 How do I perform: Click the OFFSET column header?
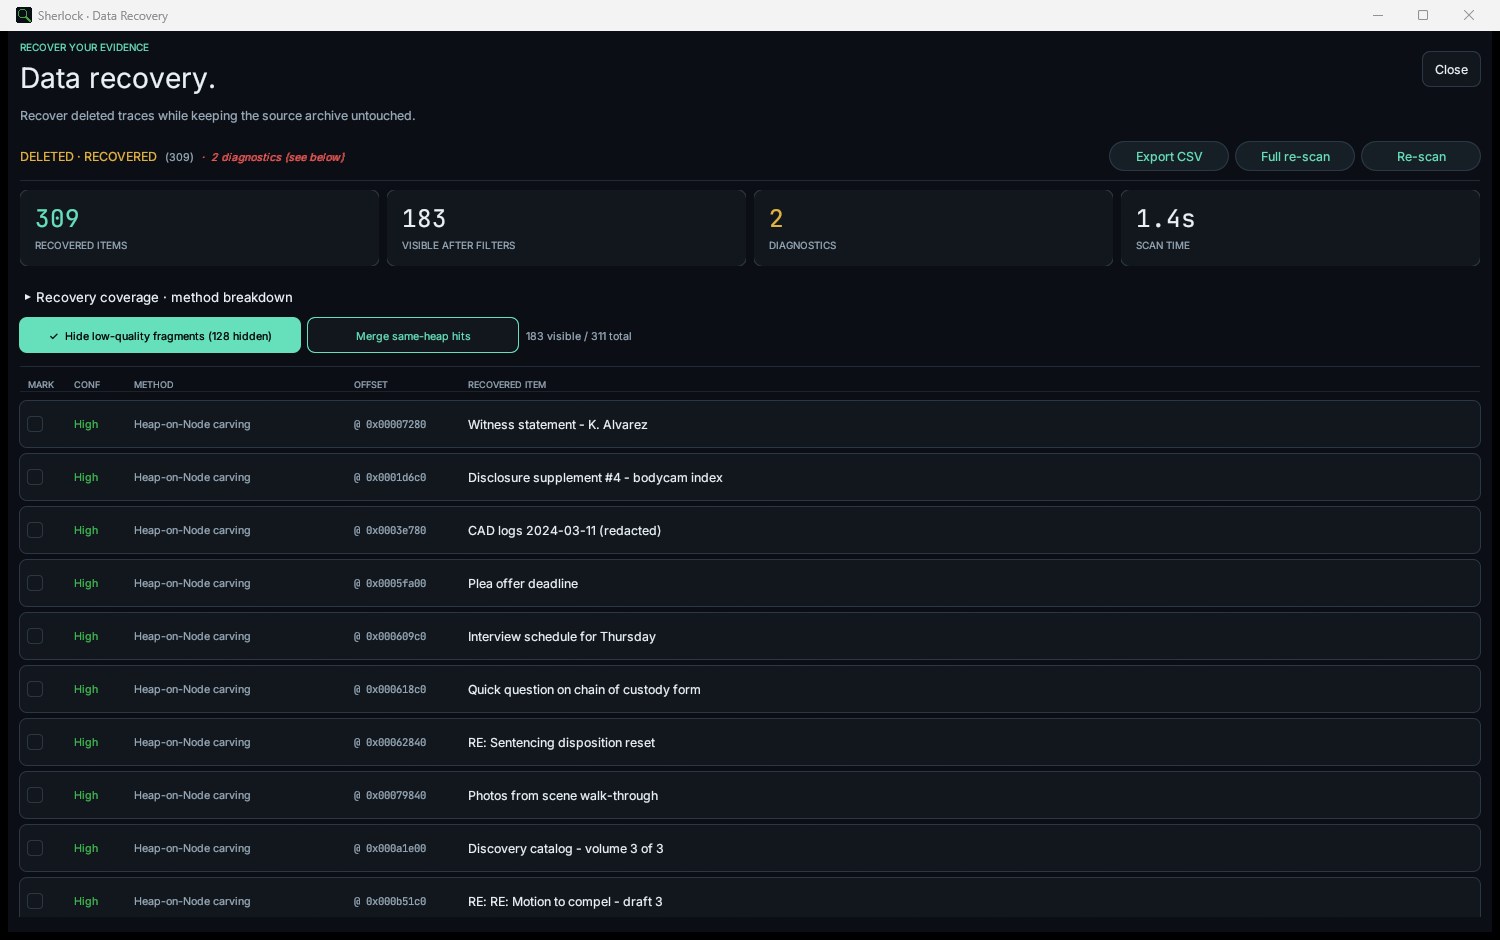370,384
